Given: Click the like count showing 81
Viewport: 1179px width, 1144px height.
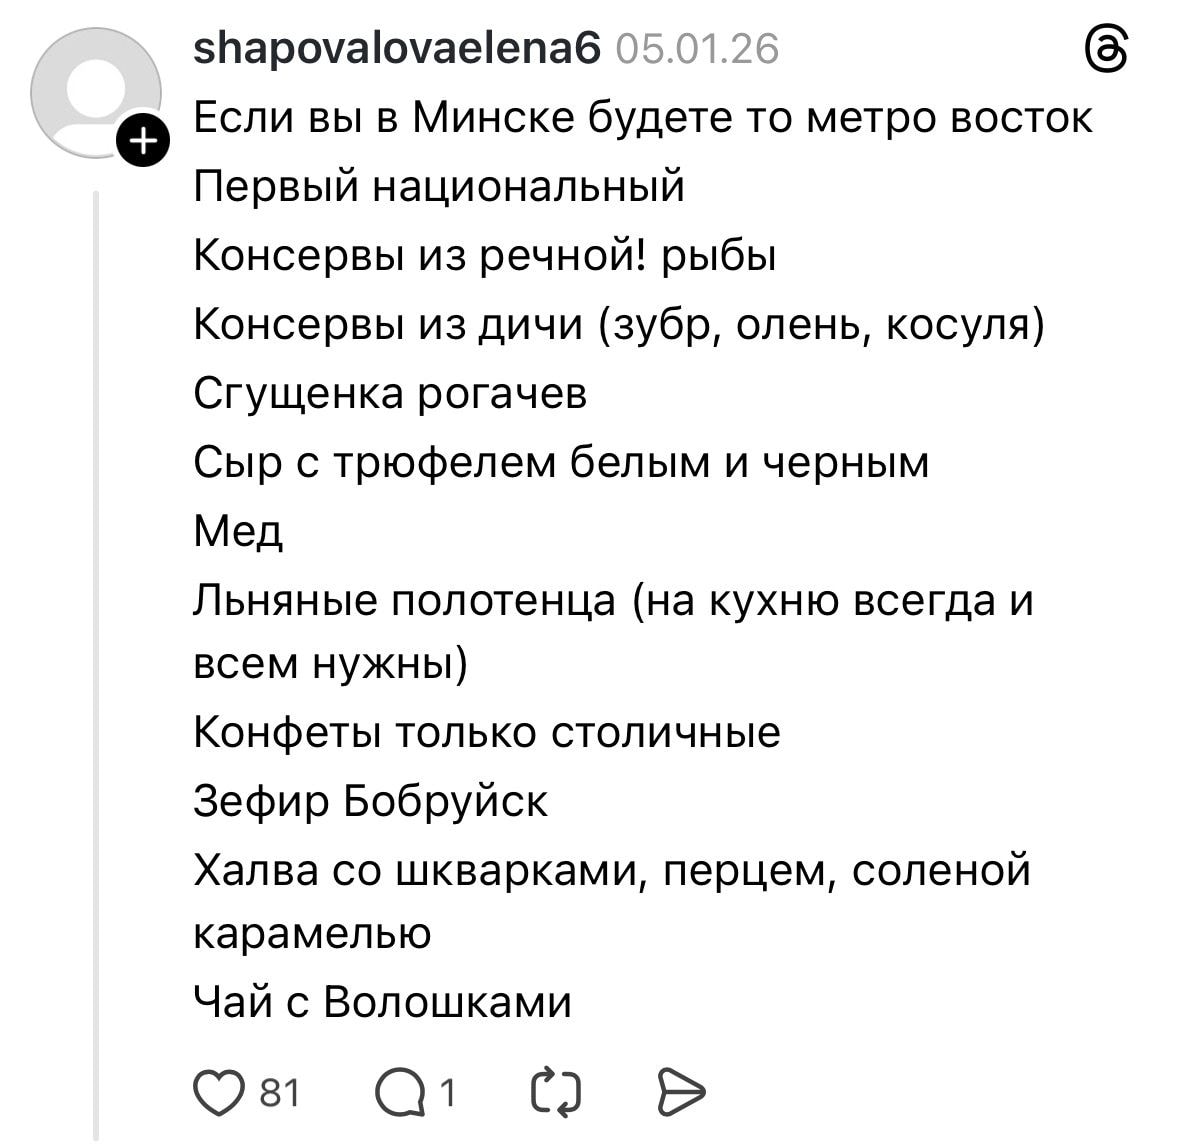Looking at the screenshot, I should 280,1095.
